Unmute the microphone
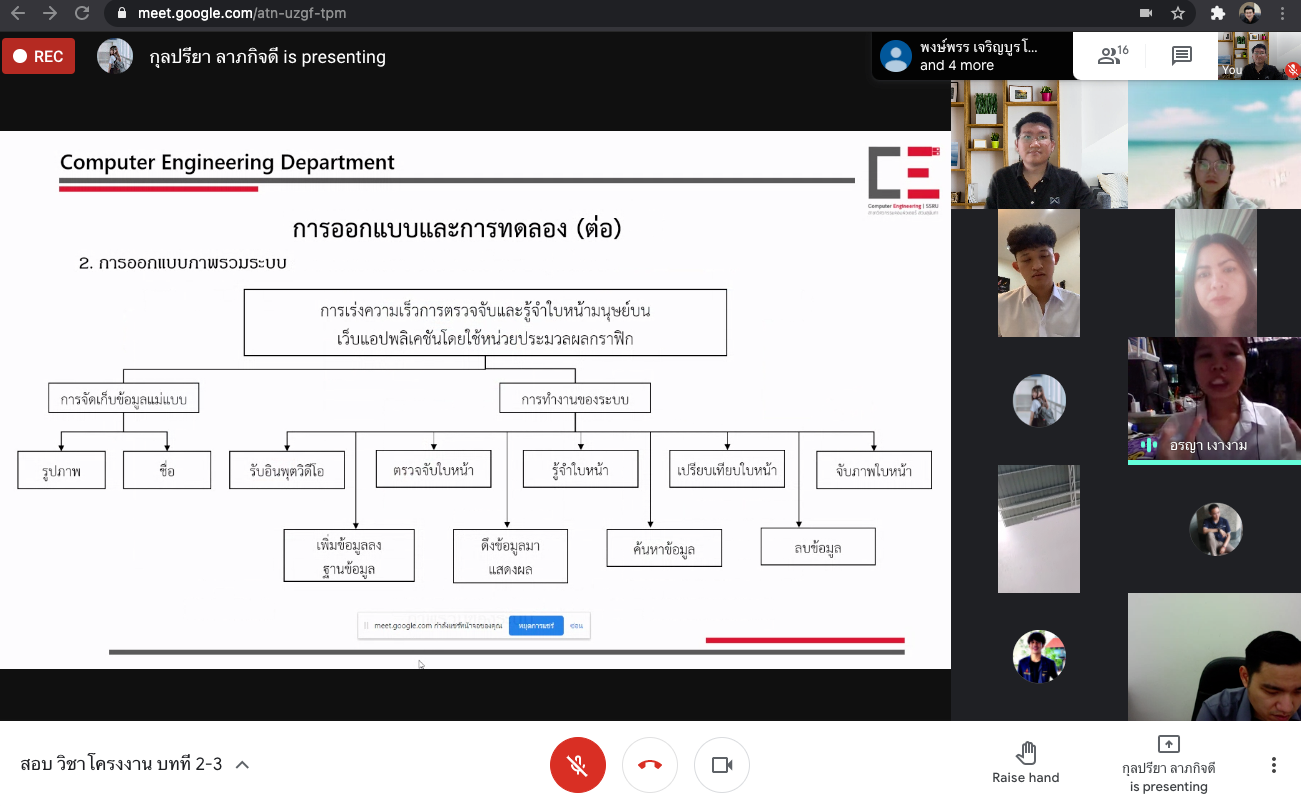Image resolution: width=1301 pixels, height=806 pixels. [x=577, y=765]
